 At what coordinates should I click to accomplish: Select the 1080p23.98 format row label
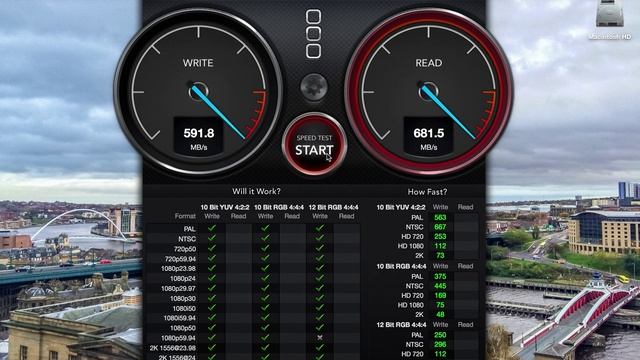[x=178, y=269]
